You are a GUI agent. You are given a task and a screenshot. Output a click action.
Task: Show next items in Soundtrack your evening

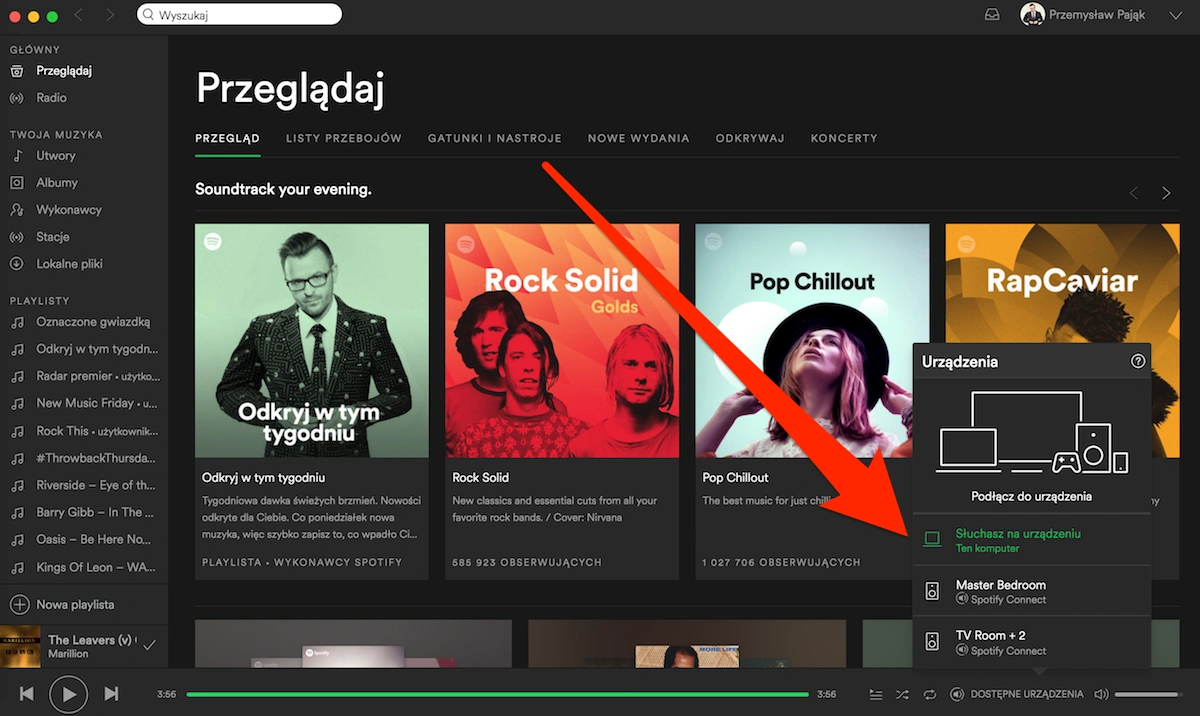click(1166, 192)
